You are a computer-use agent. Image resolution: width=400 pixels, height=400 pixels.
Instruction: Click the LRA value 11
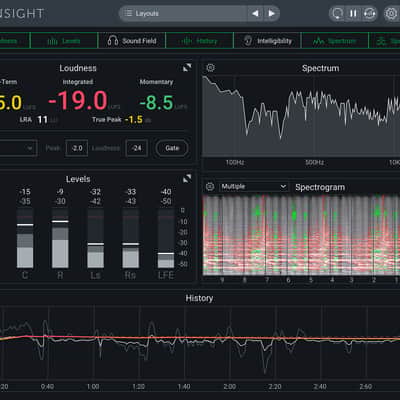42,119
